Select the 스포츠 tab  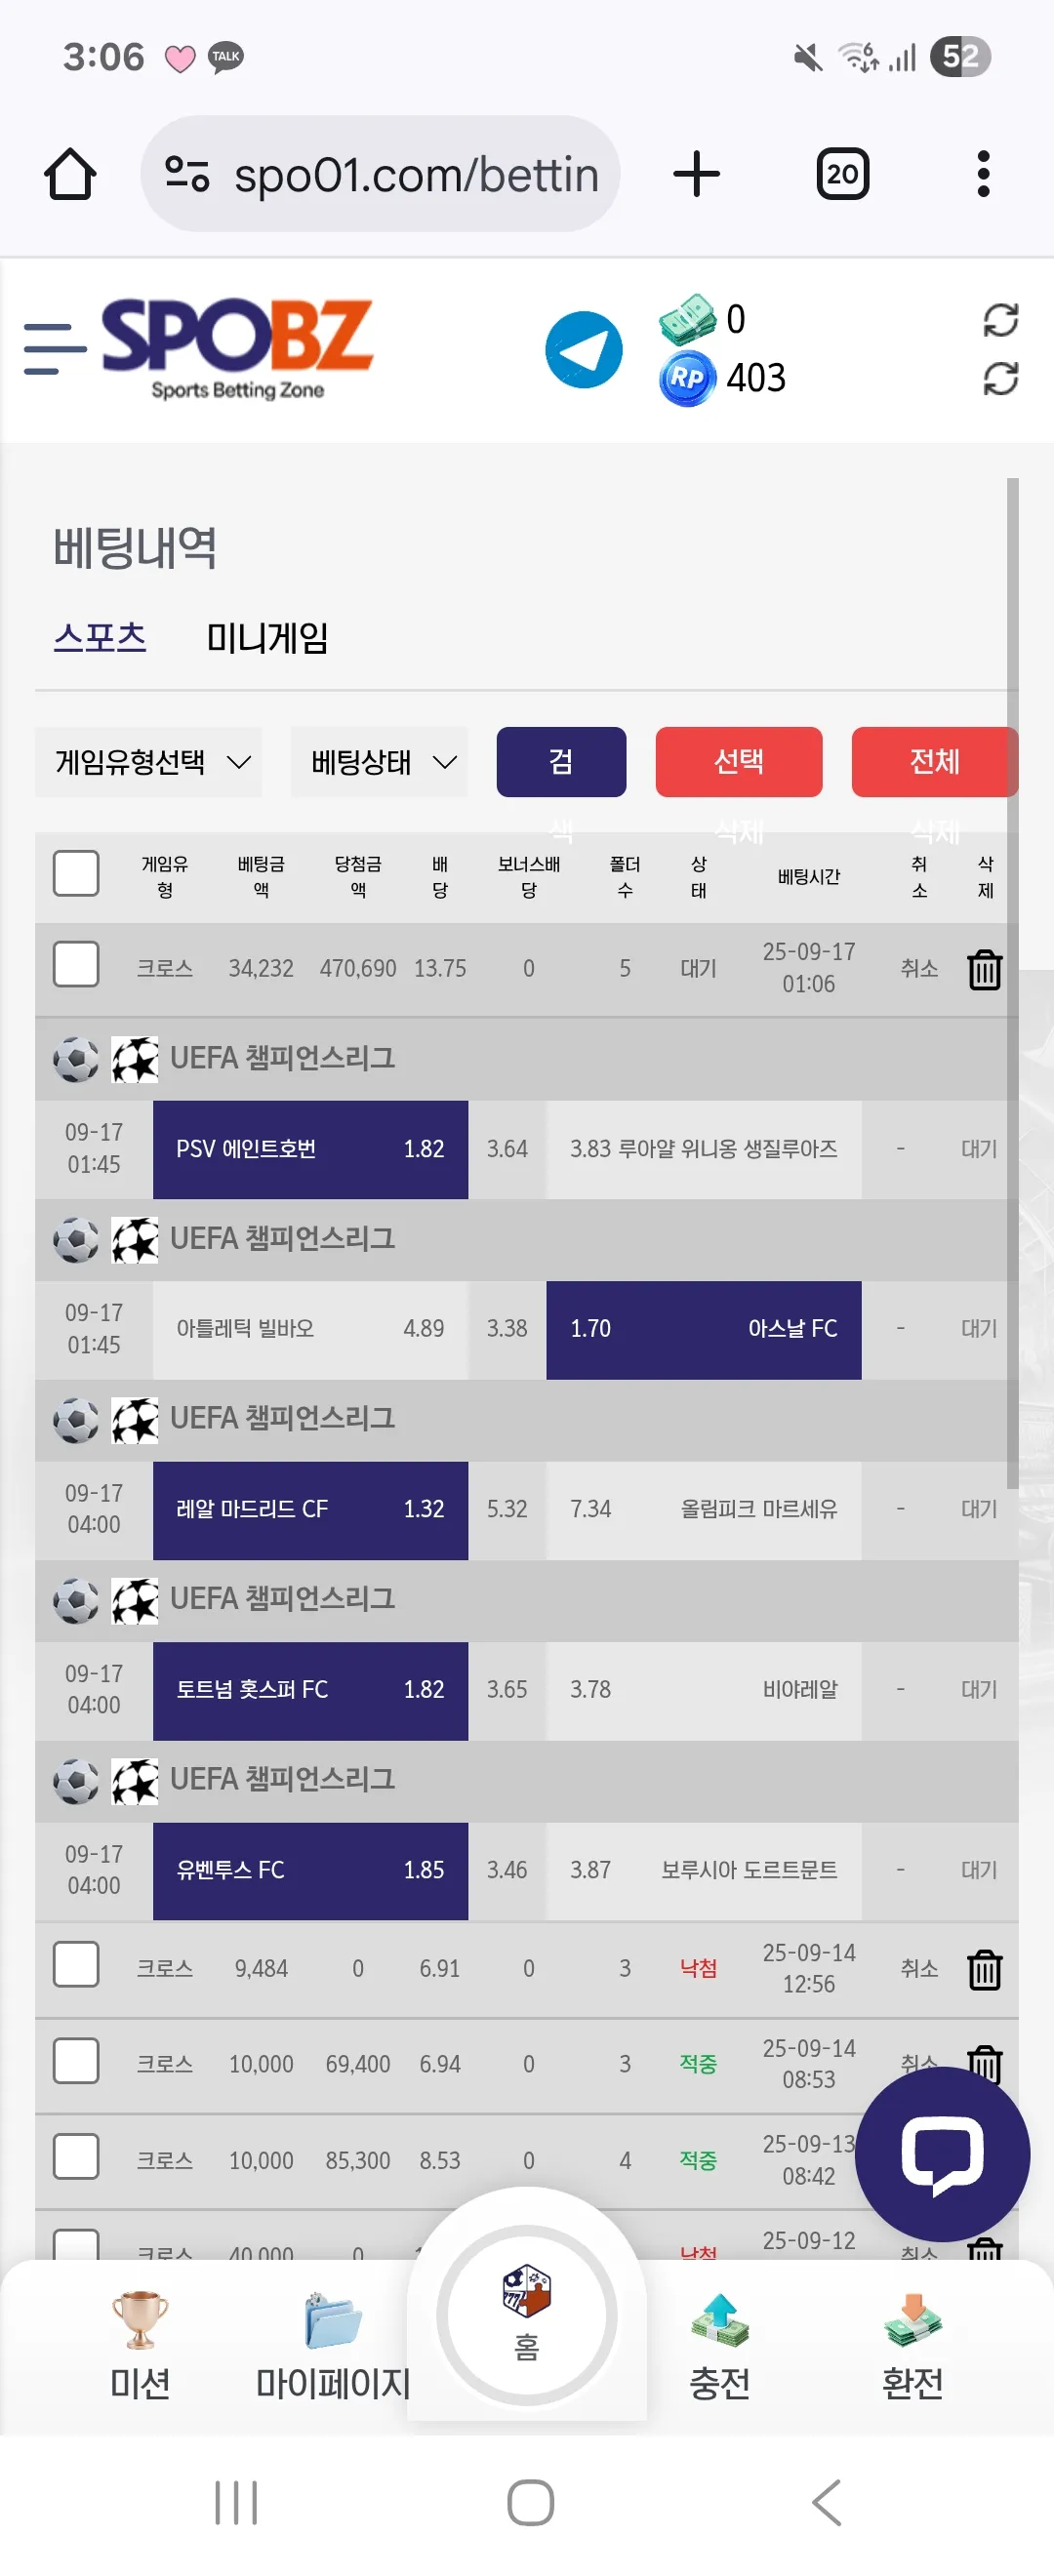100,638
